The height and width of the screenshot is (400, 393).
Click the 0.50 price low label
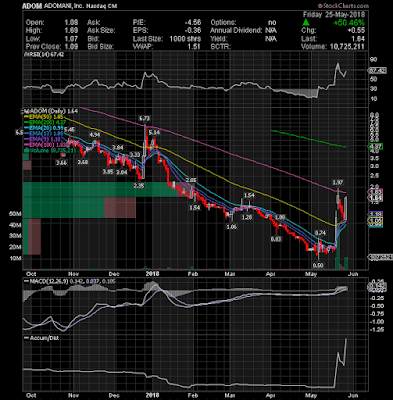[x=318, y=265]
